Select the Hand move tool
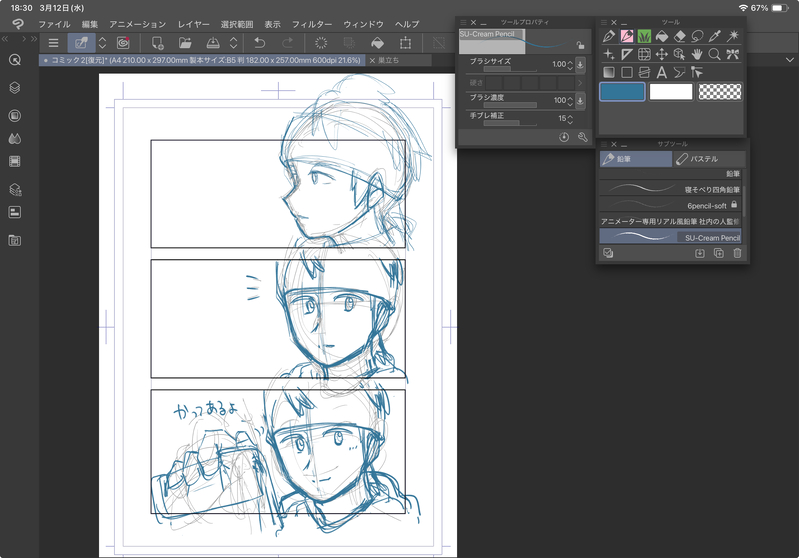The width and height of the screenshot is (799, 558). (x=697, y=54)
